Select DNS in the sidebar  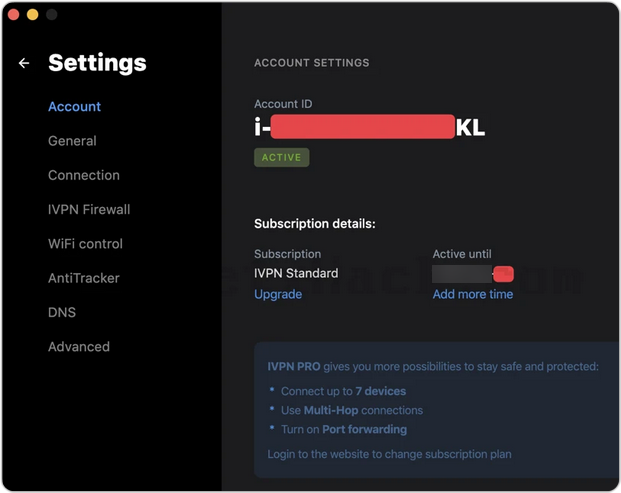pos(61,312)
